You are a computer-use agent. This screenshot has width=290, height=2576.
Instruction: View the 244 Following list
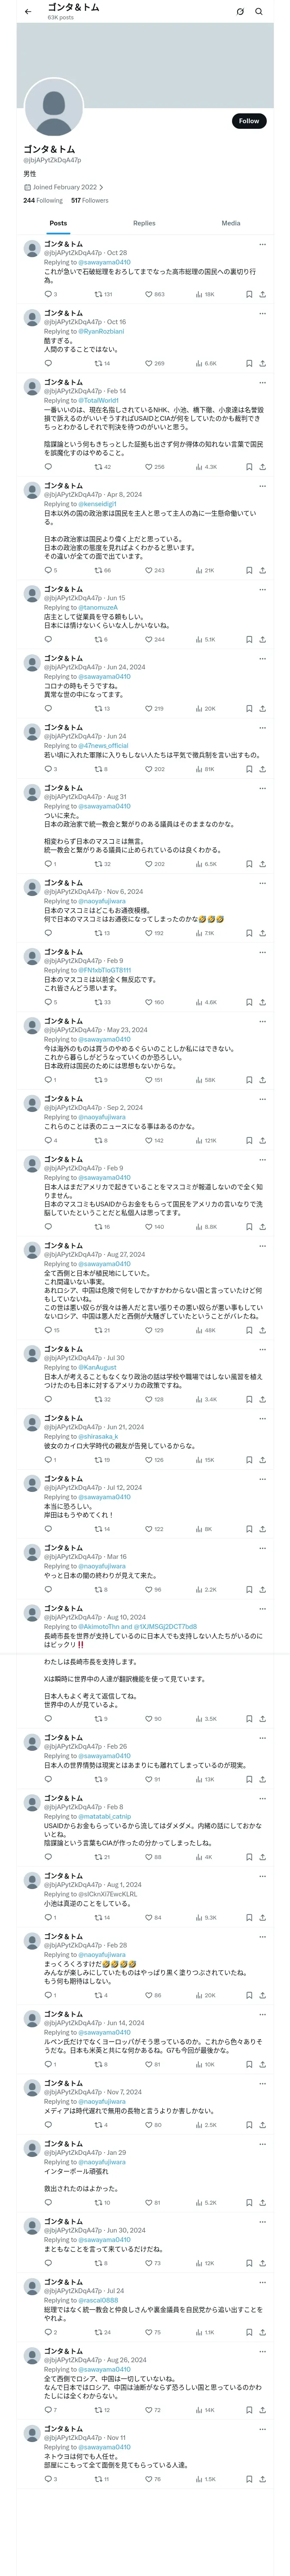pos(43,200)
